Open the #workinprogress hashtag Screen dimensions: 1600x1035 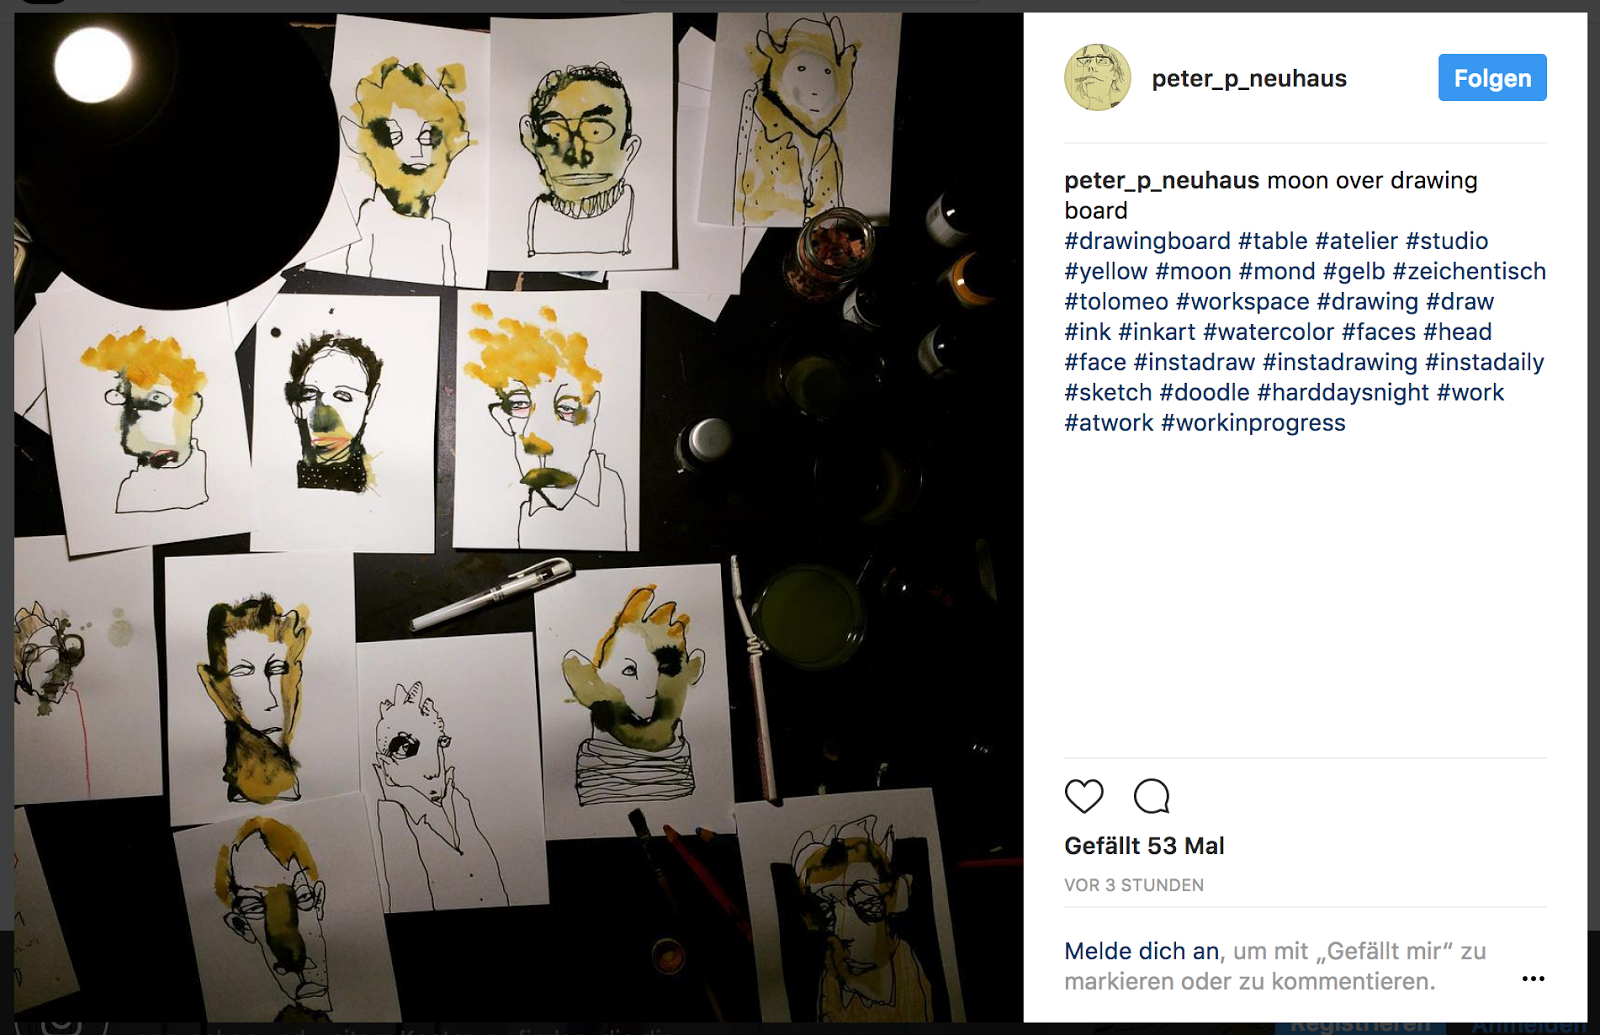pyautogui.click(x=1253, y=423)
